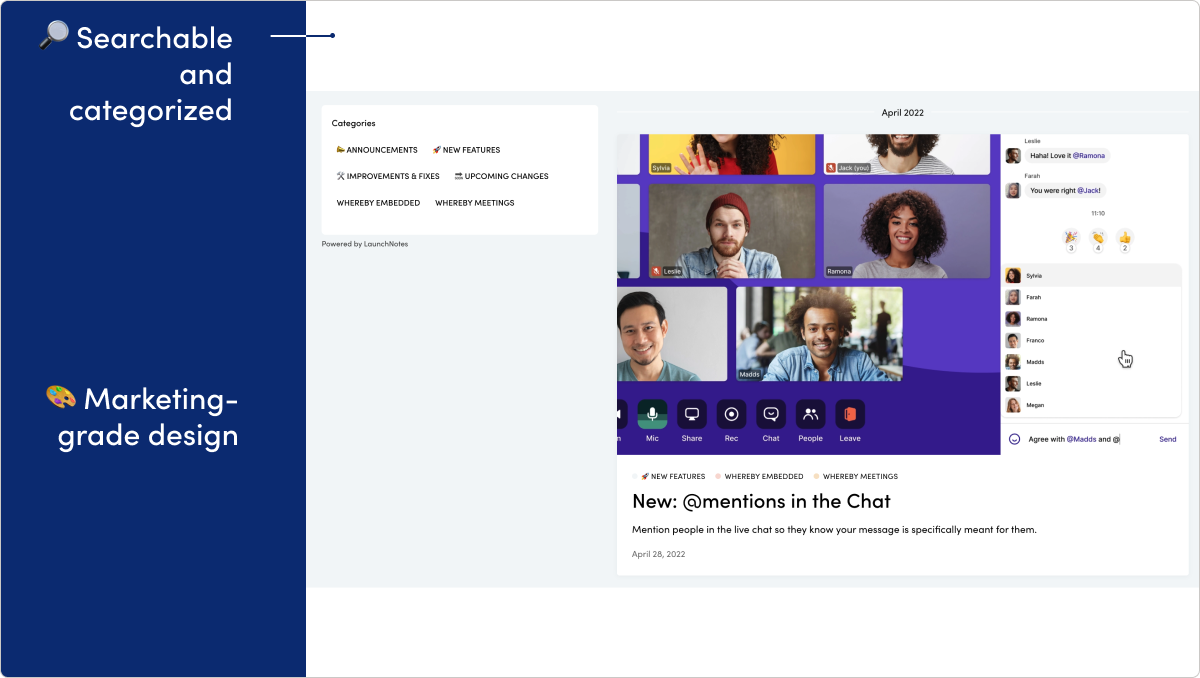Toggle the UPCOMING CHANGES category filter
This screenshot has width=1200, height=678.
[501, 176]
